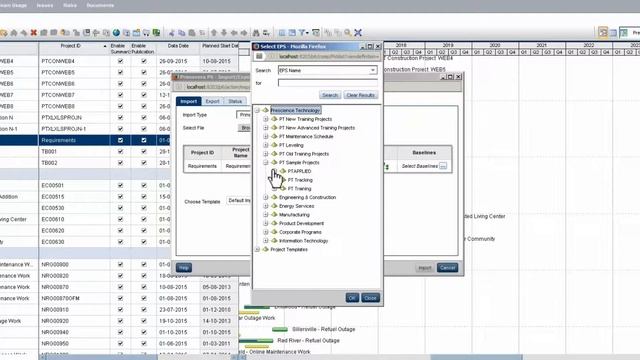
Task: Open the funnel filter icon in toolbar
Action: [302, 33]
